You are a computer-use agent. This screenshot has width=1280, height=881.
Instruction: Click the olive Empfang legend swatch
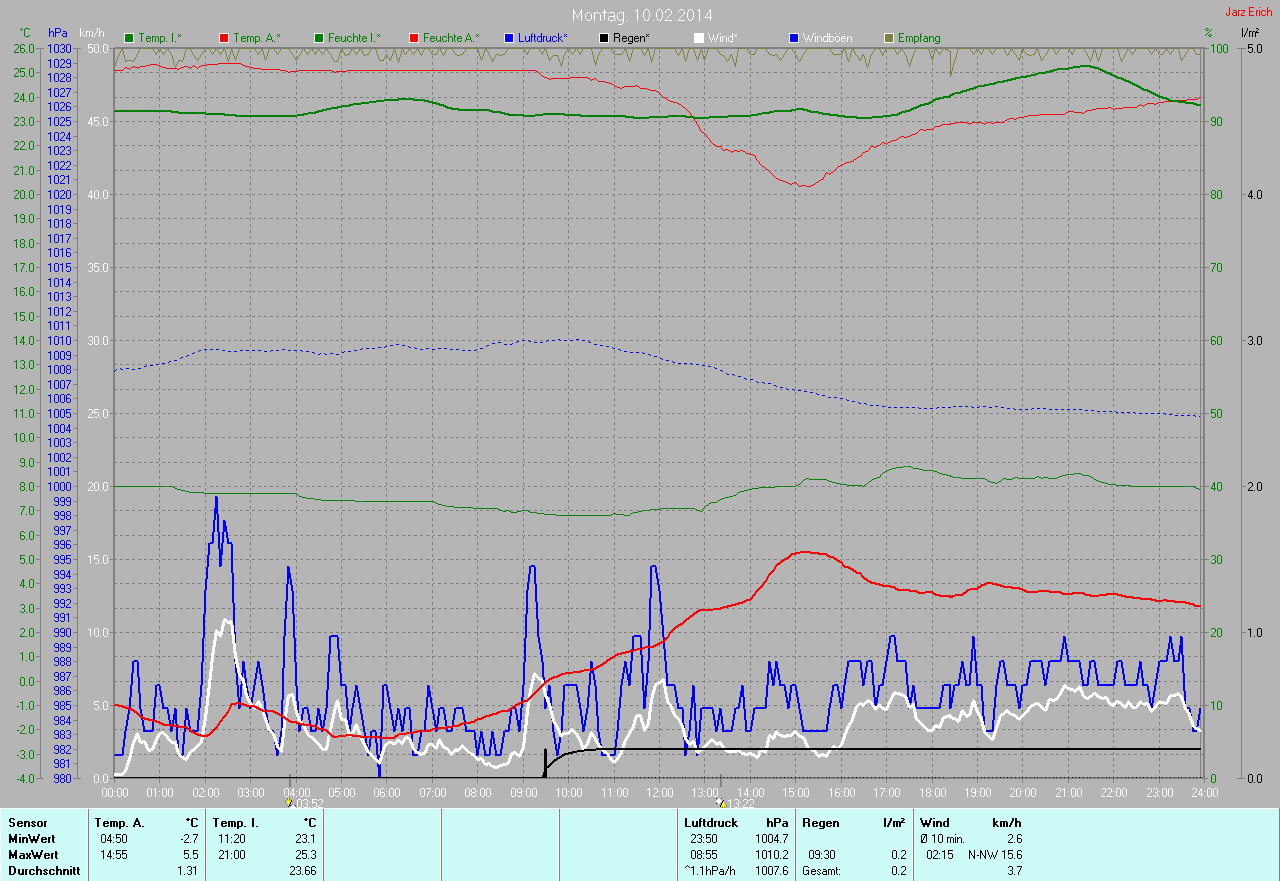(889, 38)
